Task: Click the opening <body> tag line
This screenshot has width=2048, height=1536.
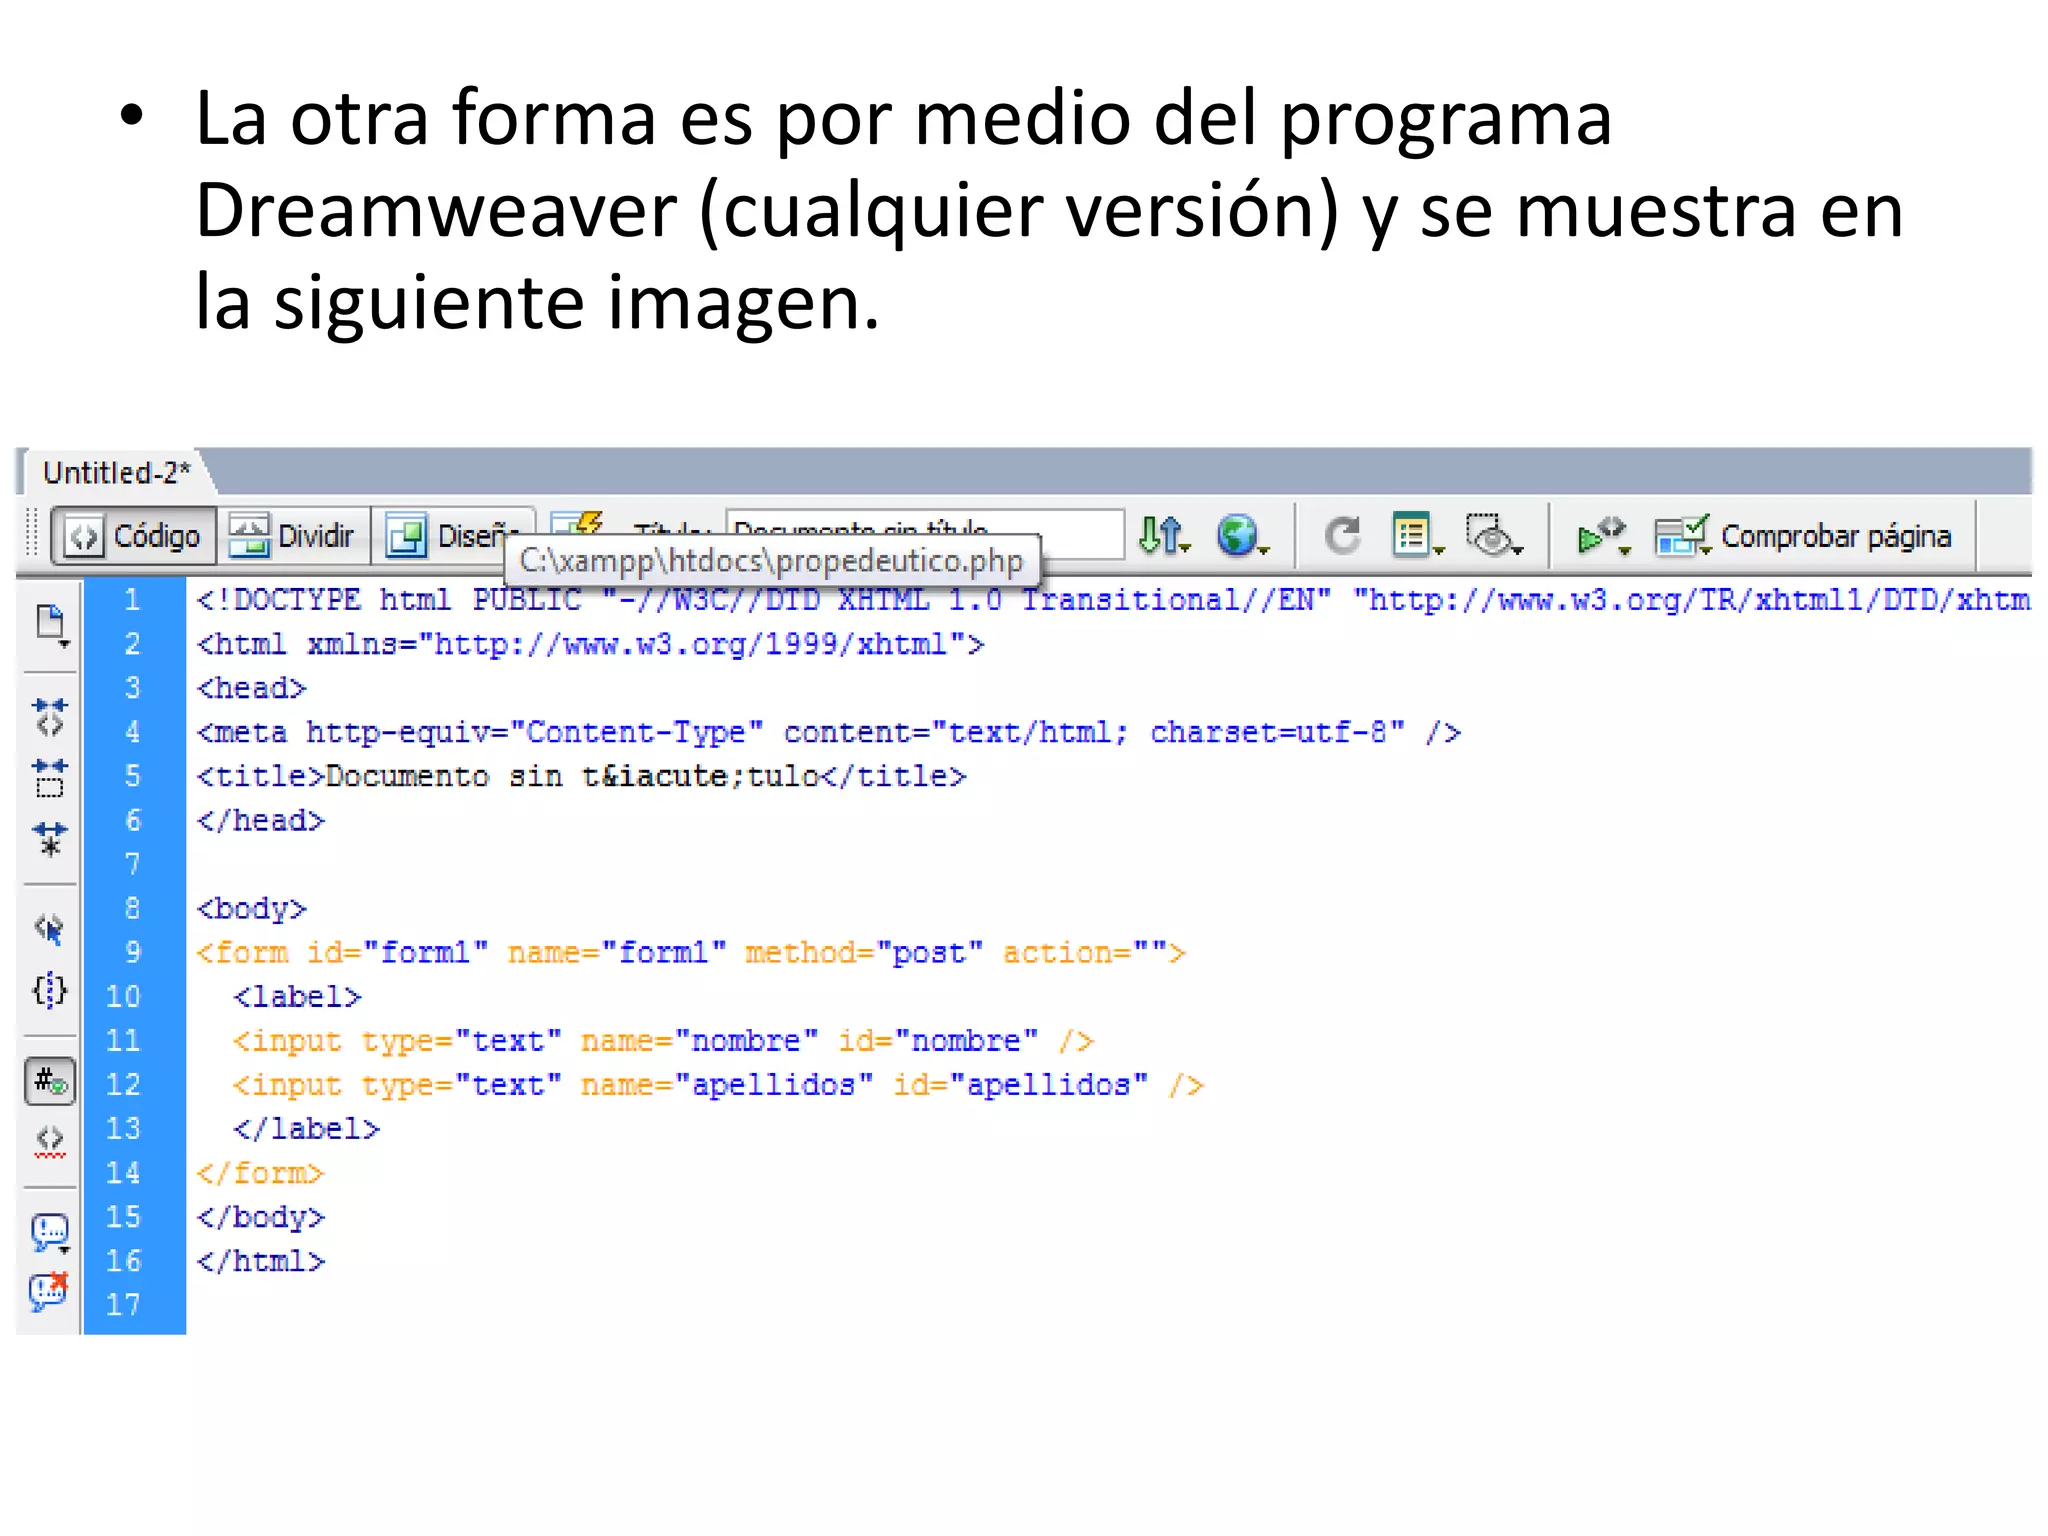Action: [251, 908]
